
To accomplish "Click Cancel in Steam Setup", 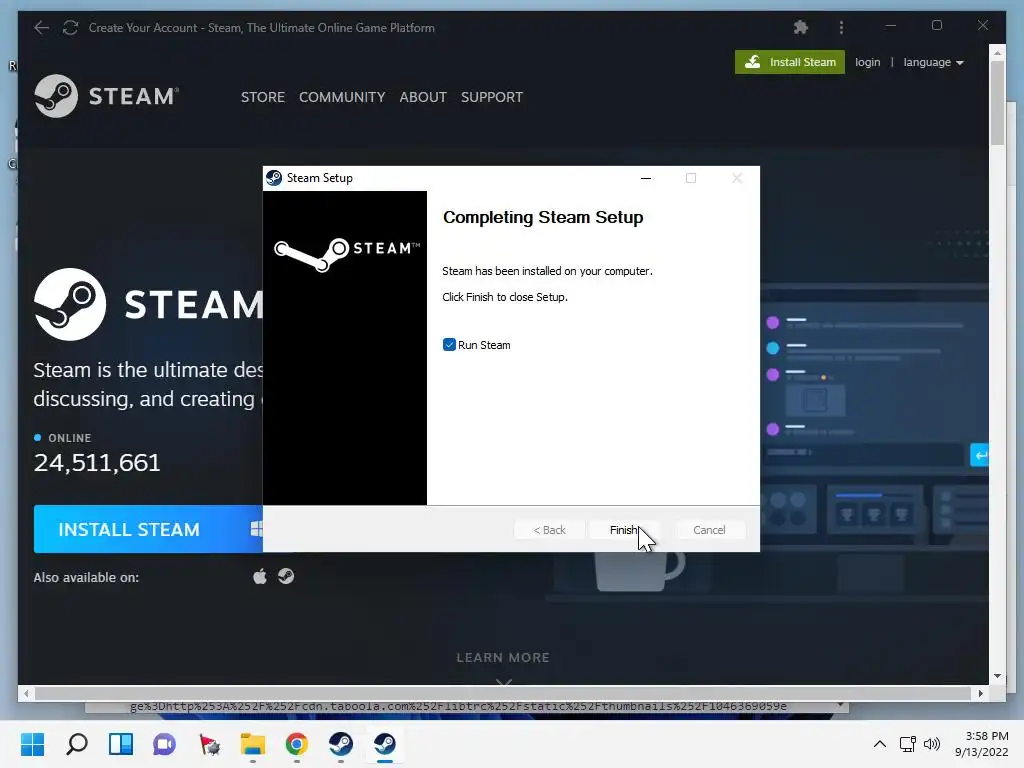I will 709,530.
